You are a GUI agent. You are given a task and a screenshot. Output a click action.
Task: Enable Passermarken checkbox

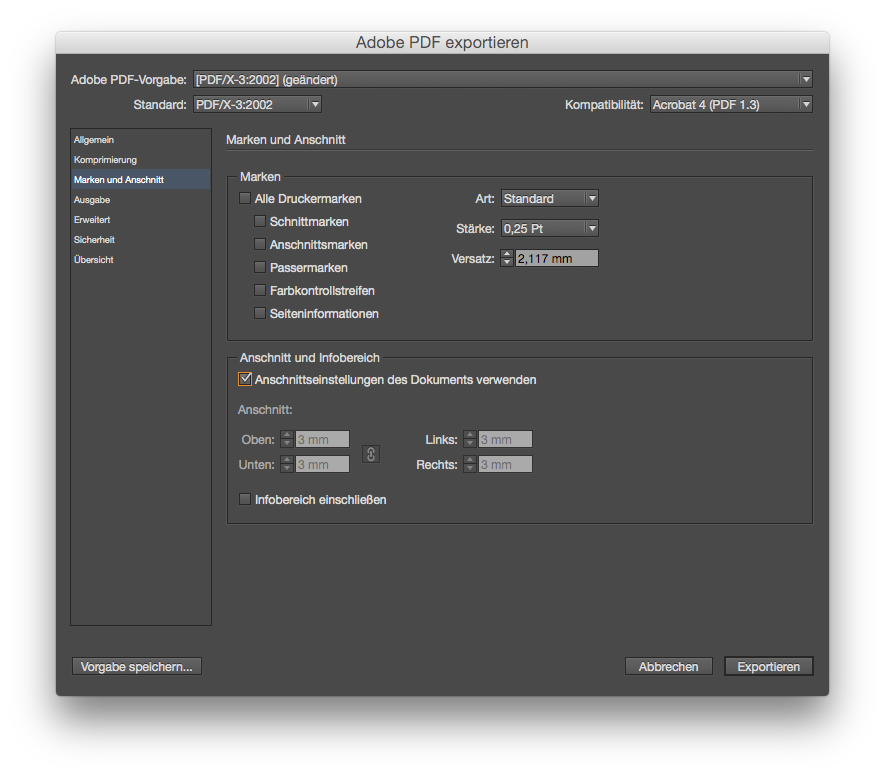[260, 267]
